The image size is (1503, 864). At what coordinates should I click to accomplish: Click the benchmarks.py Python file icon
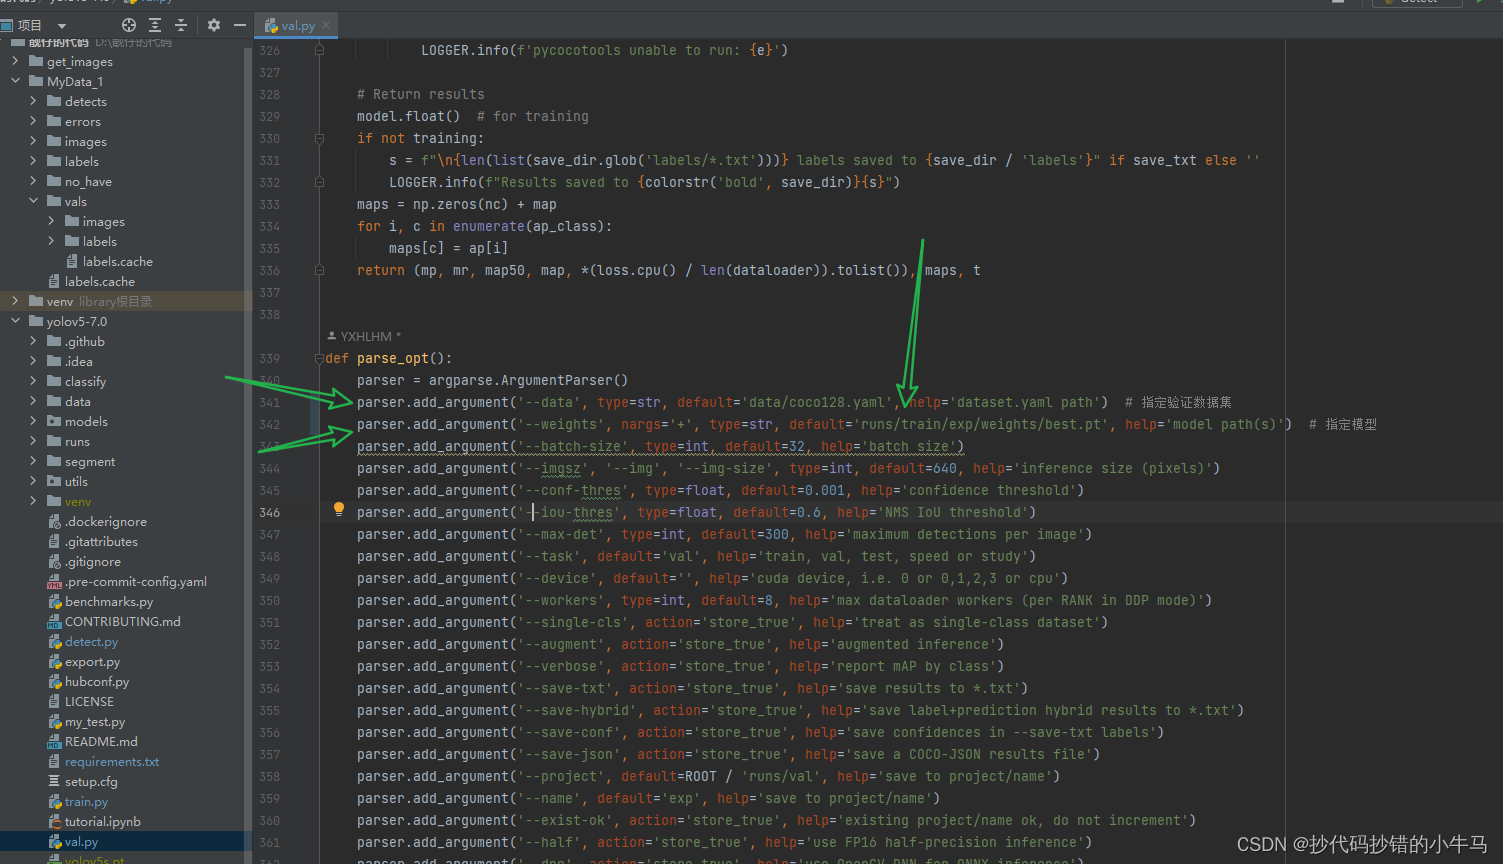click(x=55, y=601)
